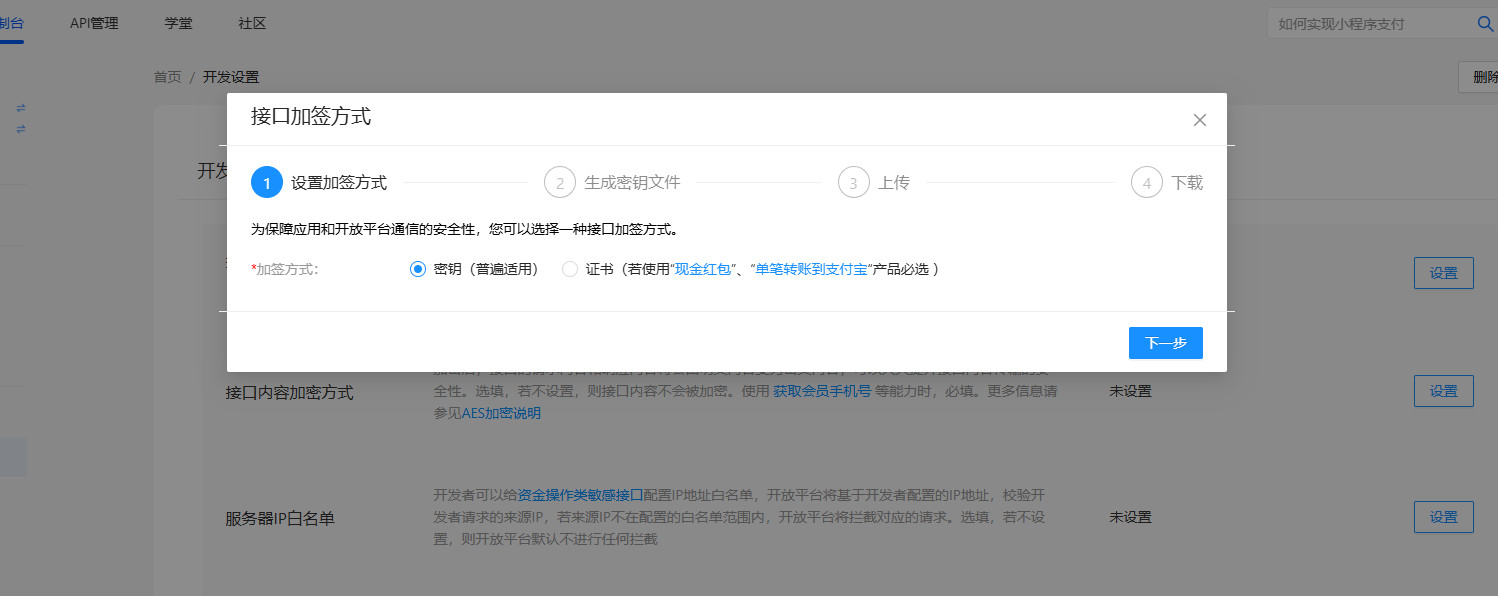The image size is (1498, 596).
Task: Close the 接口加签方式 dialog with the X icon
Action: 1200,120
